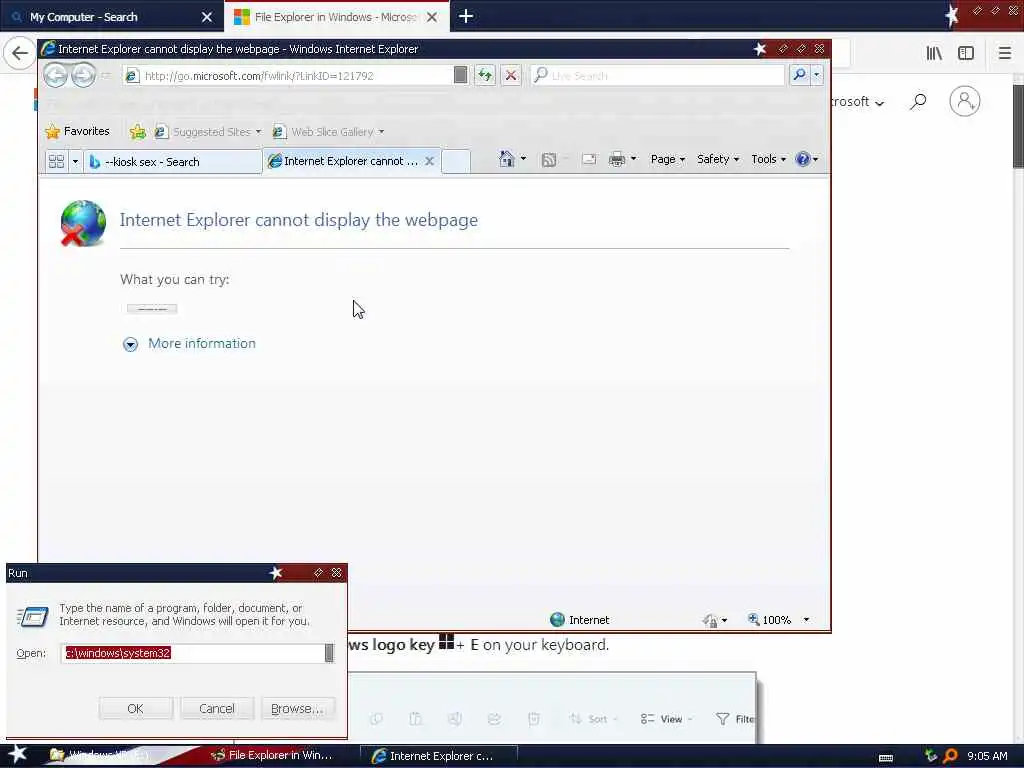The height and width of the screenshot is (768, 1024).
Task: Close the 'My Computer - Search' tab
Action: [x=207, y=17]
